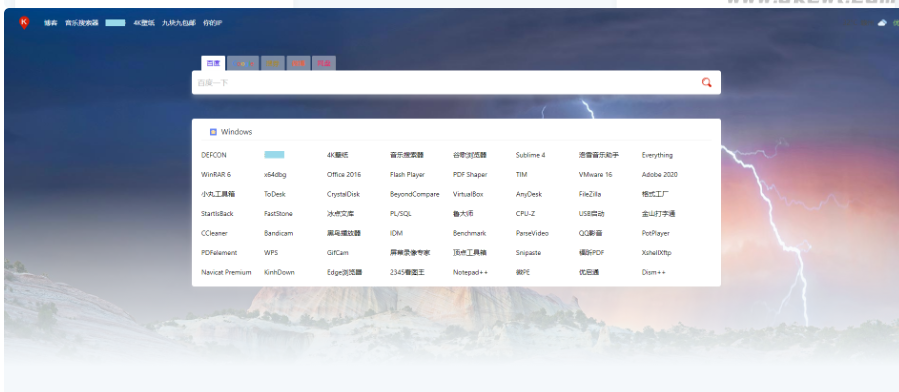The height and width of the screenshot is (392, 899).
Task: Open the ToDesk link
Action: click(x=275, y=194)
